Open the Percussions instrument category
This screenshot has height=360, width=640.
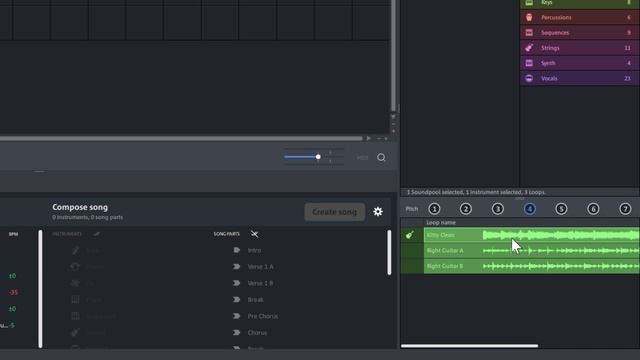[x=580, y=18]
